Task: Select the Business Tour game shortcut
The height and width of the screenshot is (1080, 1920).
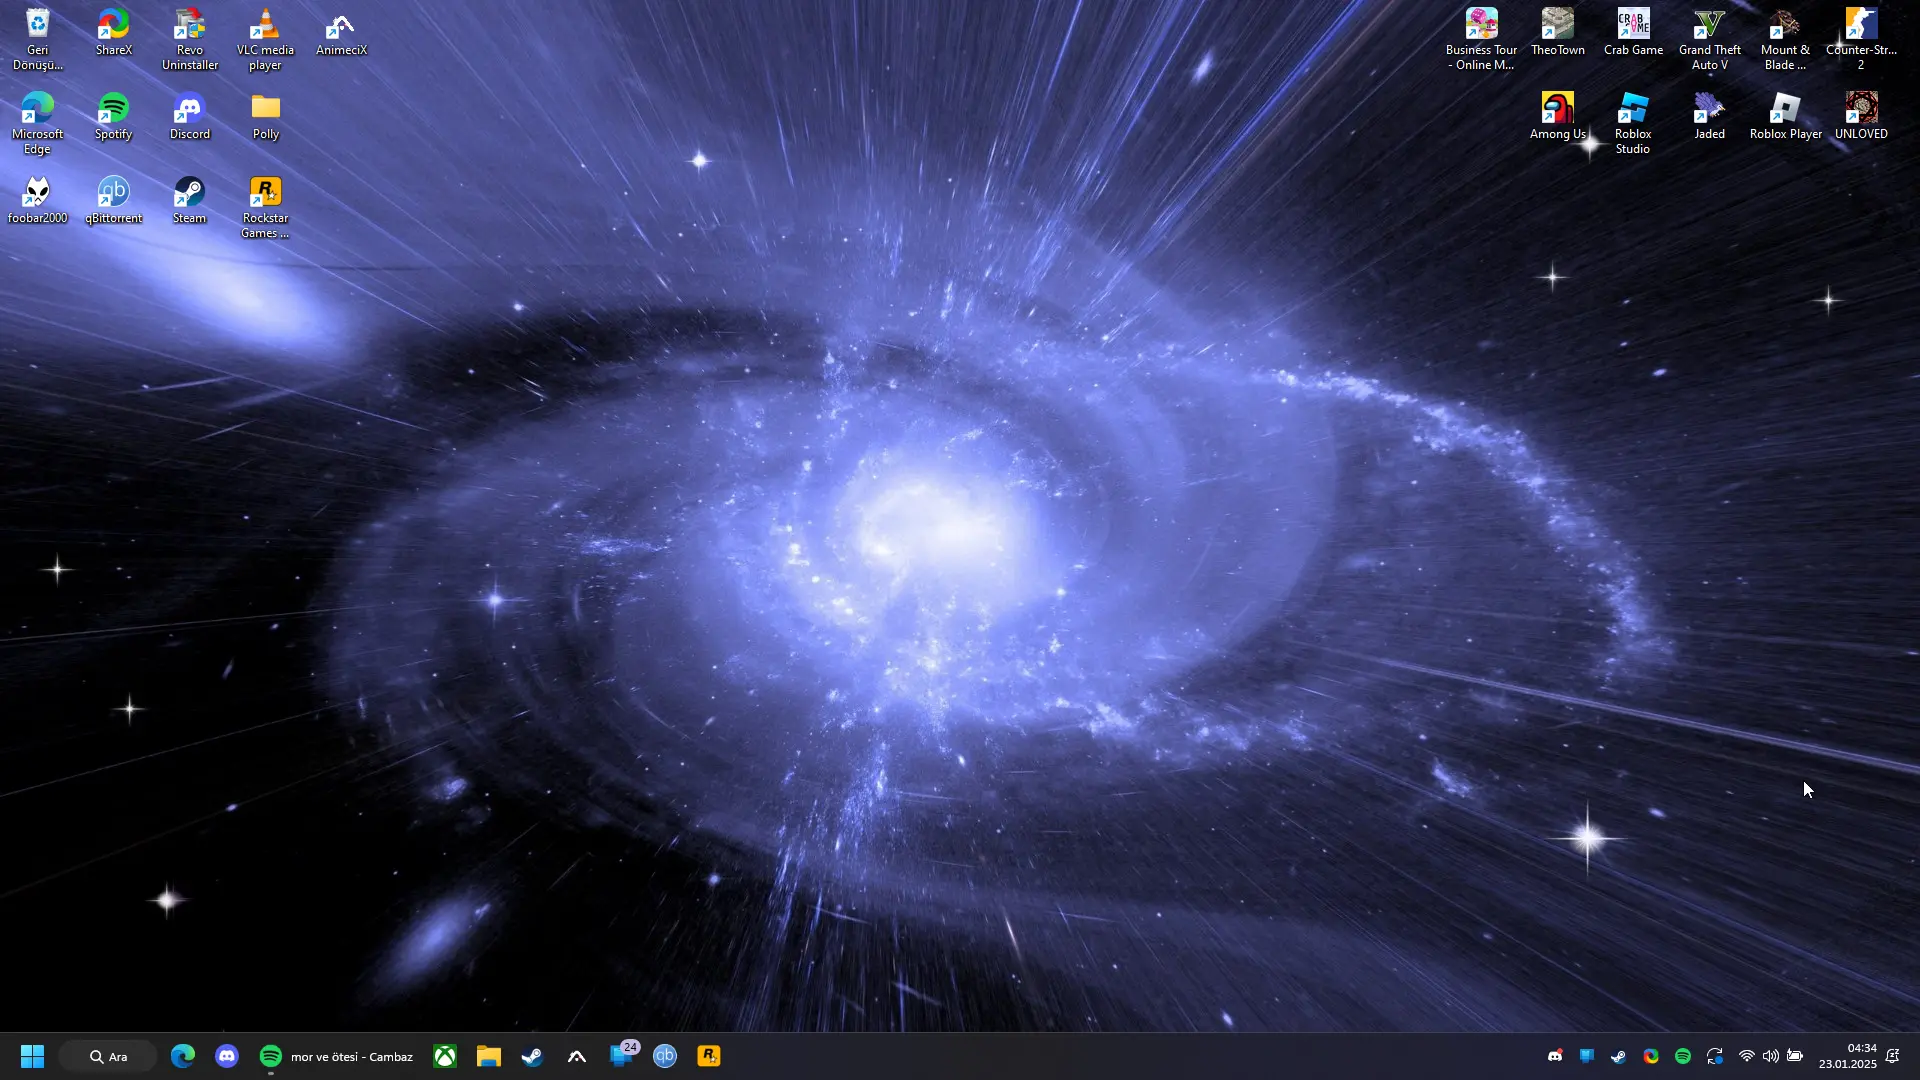Action: [1481, 39]
